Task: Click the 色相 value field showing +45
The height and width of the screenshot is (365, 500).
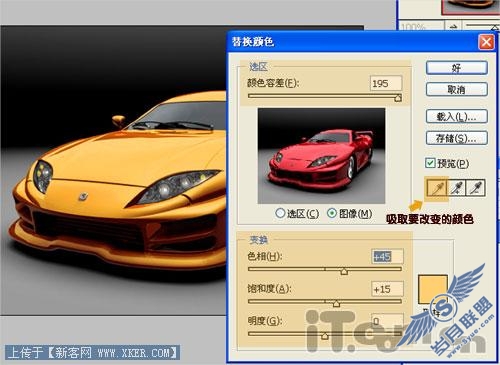Action: (x=387, y=256)
